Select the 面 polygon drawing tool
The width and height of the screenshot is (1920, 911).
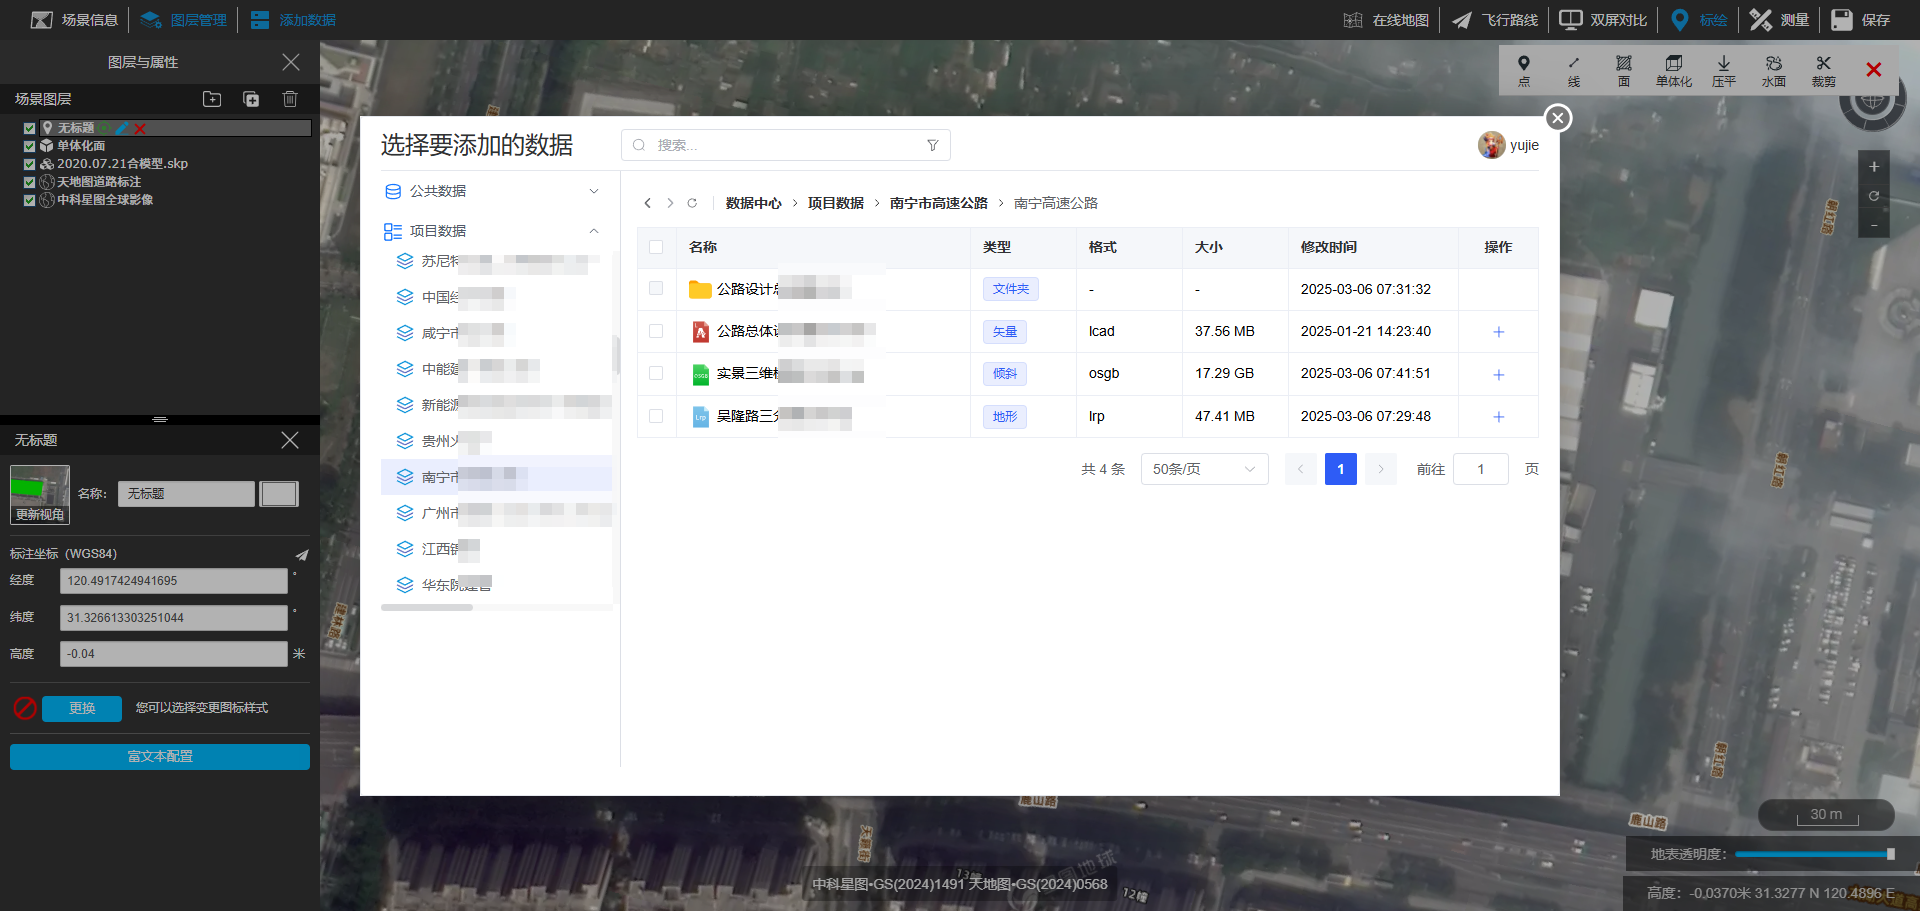[x=1624, y=71]
